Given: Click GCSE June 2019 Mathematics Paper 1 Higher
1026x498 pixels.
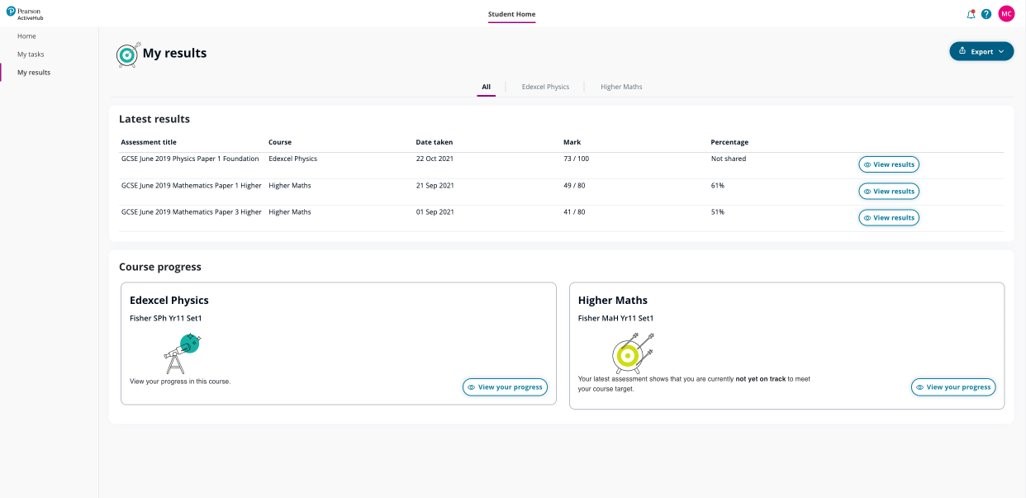Looking at the screenshot, I should click(192, 186).
